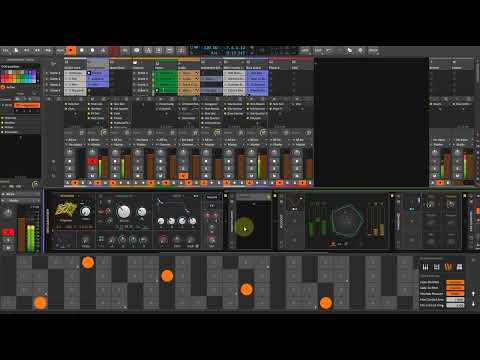This screenshot has height=360, width=480.
Task: Click the first orange setting button in the keyboard panel
Action: [455, 282]
